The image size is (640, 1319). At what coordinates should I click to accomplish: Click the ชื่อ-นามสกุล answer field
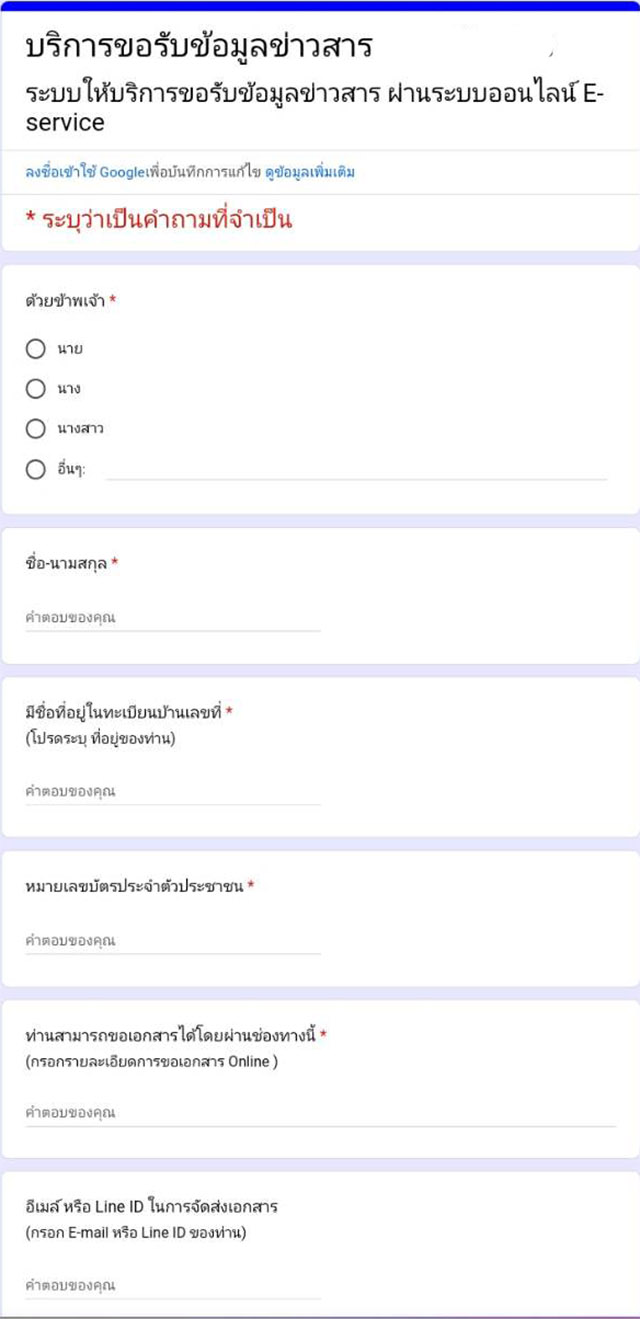[173, 618]
